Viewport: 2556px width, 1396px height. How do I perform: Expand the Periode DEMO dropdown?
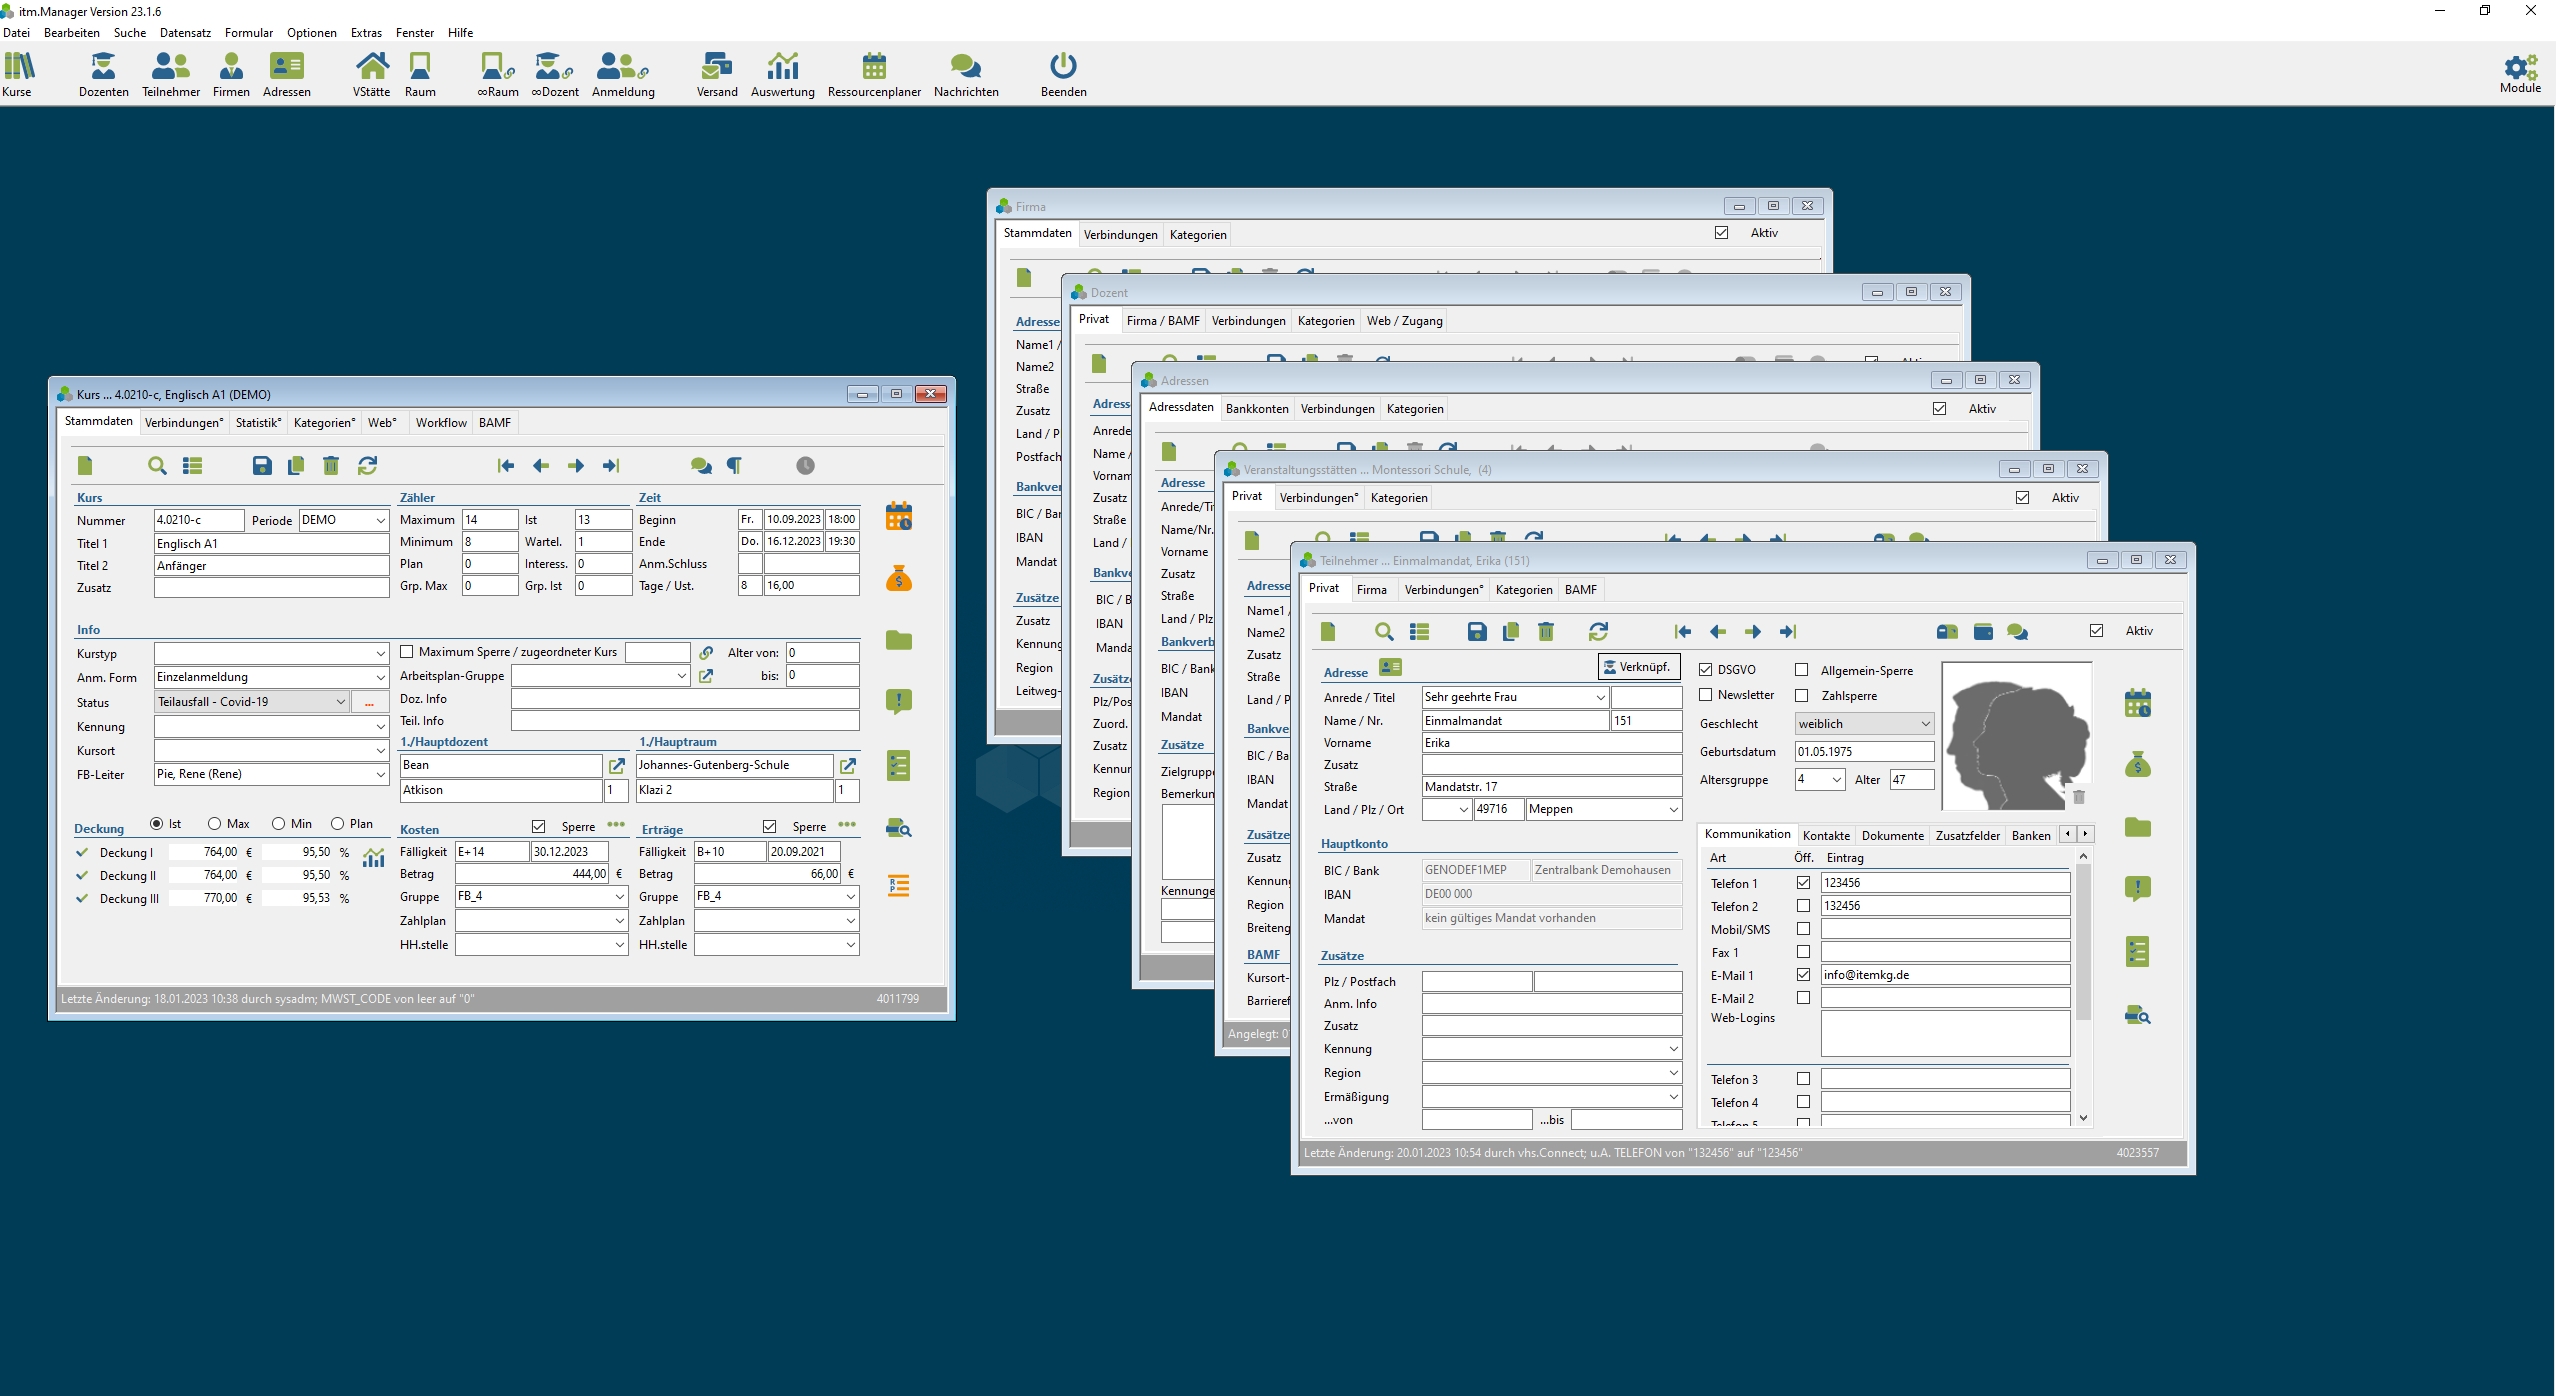pyautogui.click(x=380, y=520)
